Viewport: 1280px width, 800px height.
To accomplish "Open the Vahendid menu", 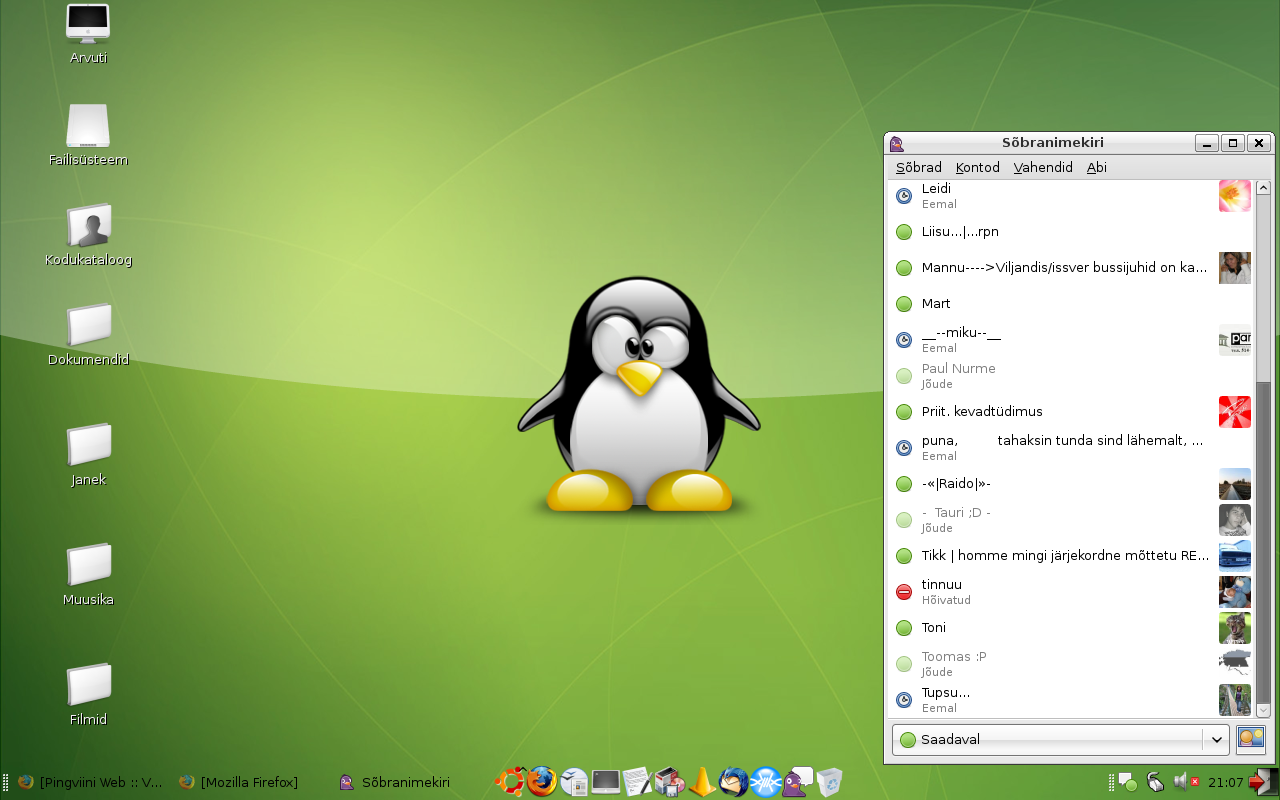I will click(1043, 167).
